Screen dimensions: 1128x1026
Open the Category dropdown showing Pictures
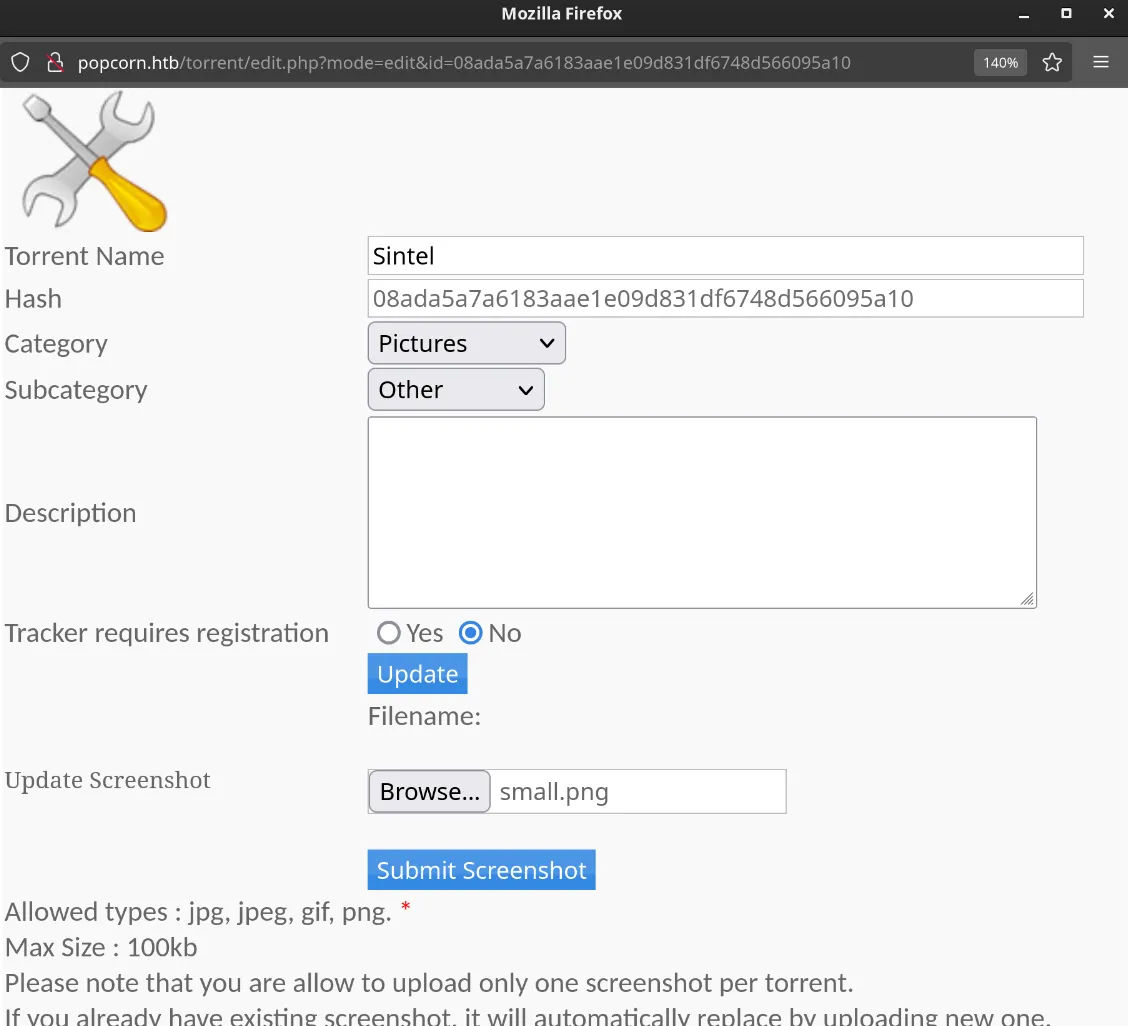(x=466, y=343)
